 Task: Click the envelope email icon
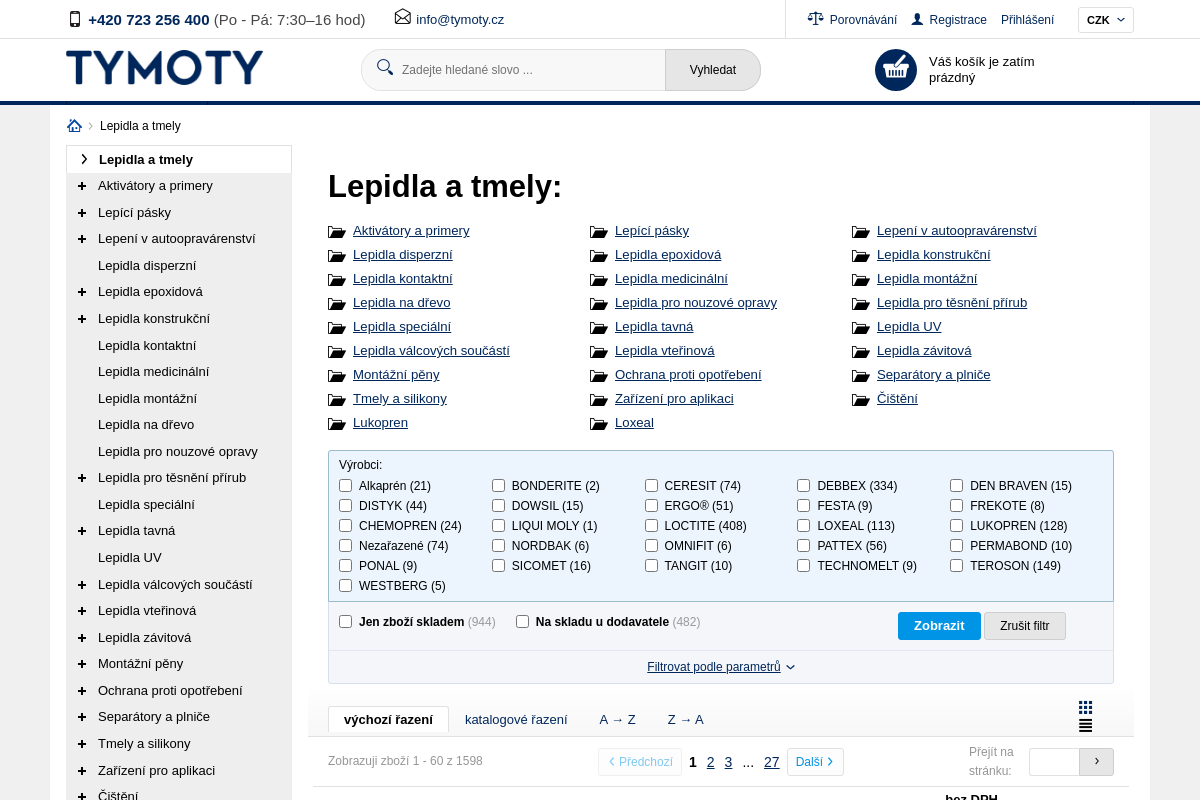tap(403, 17)
